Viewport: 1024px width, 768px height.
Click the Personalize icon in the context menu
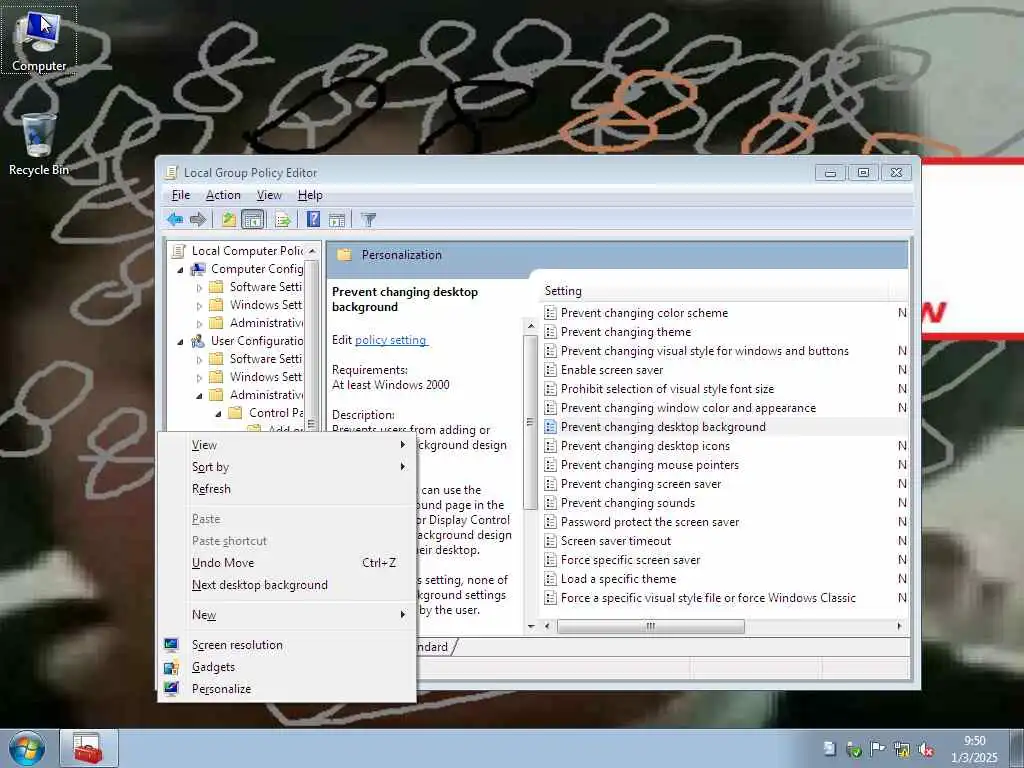(171, 688)
